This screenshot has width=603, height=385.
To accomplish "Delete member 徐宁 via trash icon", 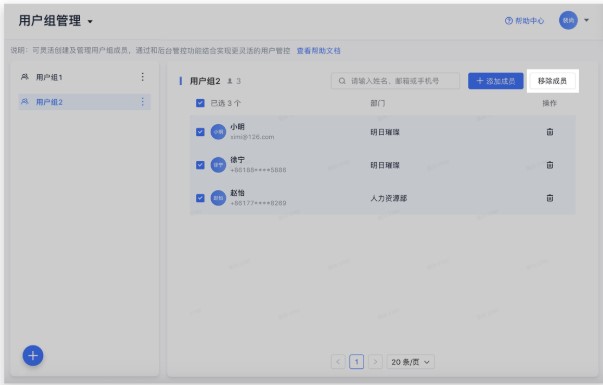I will click(x=550, y=165).
